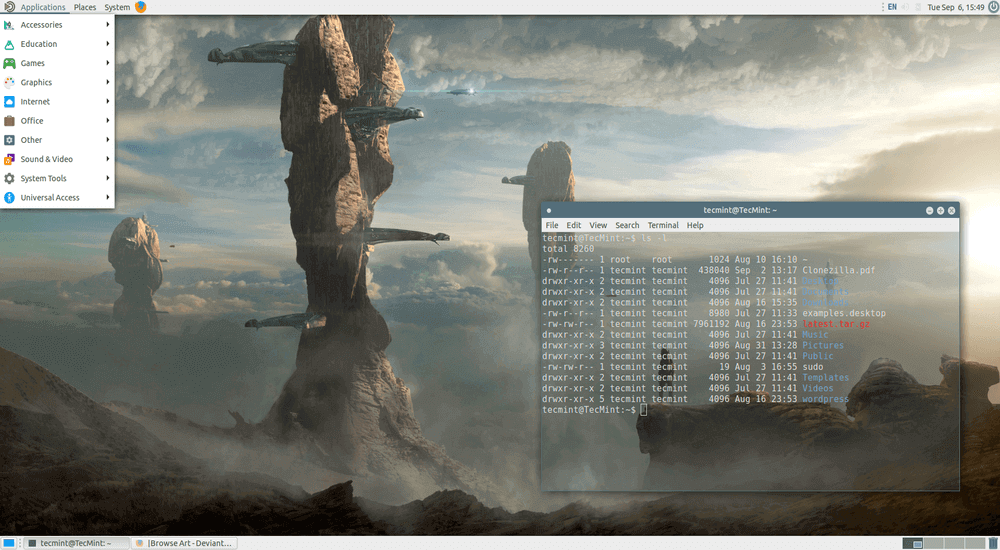Screen dimensions: 1000x550
Task: Open the Sound & Video icon
Action: [9, 159]
